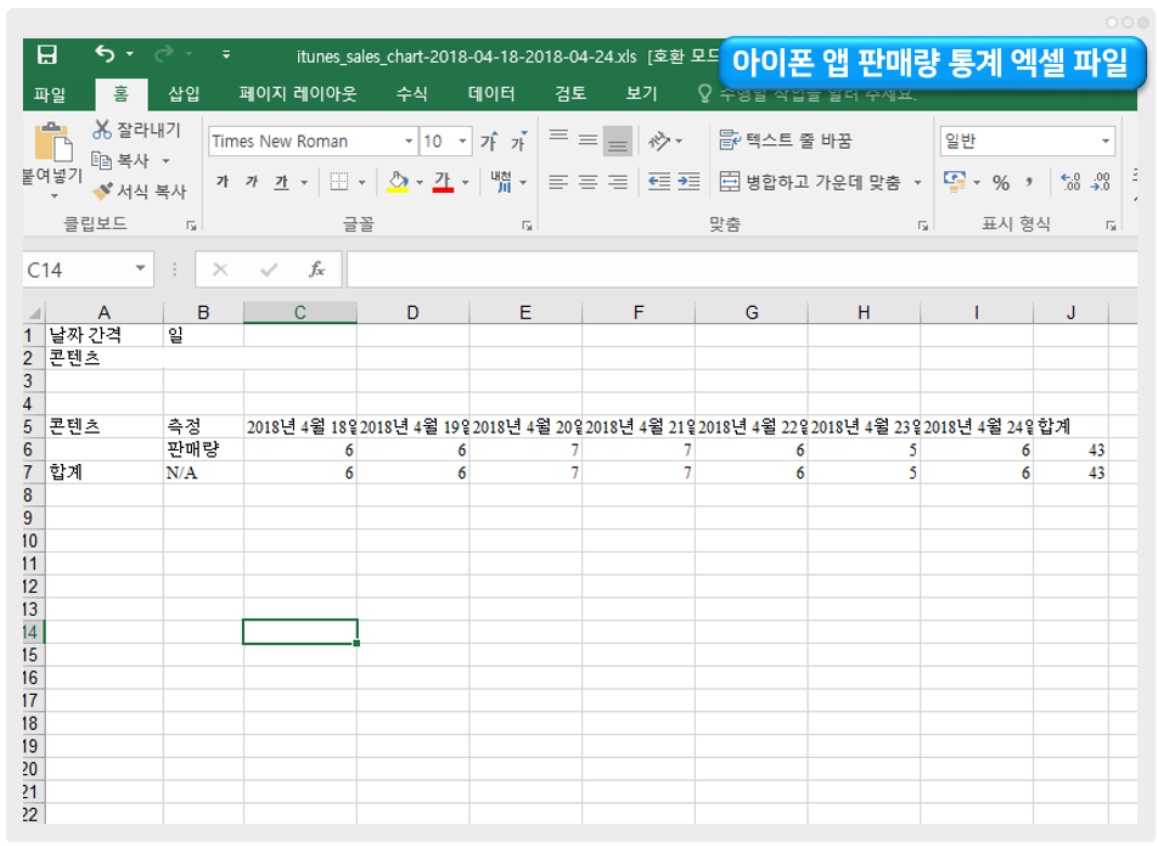
Task: Select top vertical align icon
Action: pyautogui.click(x=559, y=136)
